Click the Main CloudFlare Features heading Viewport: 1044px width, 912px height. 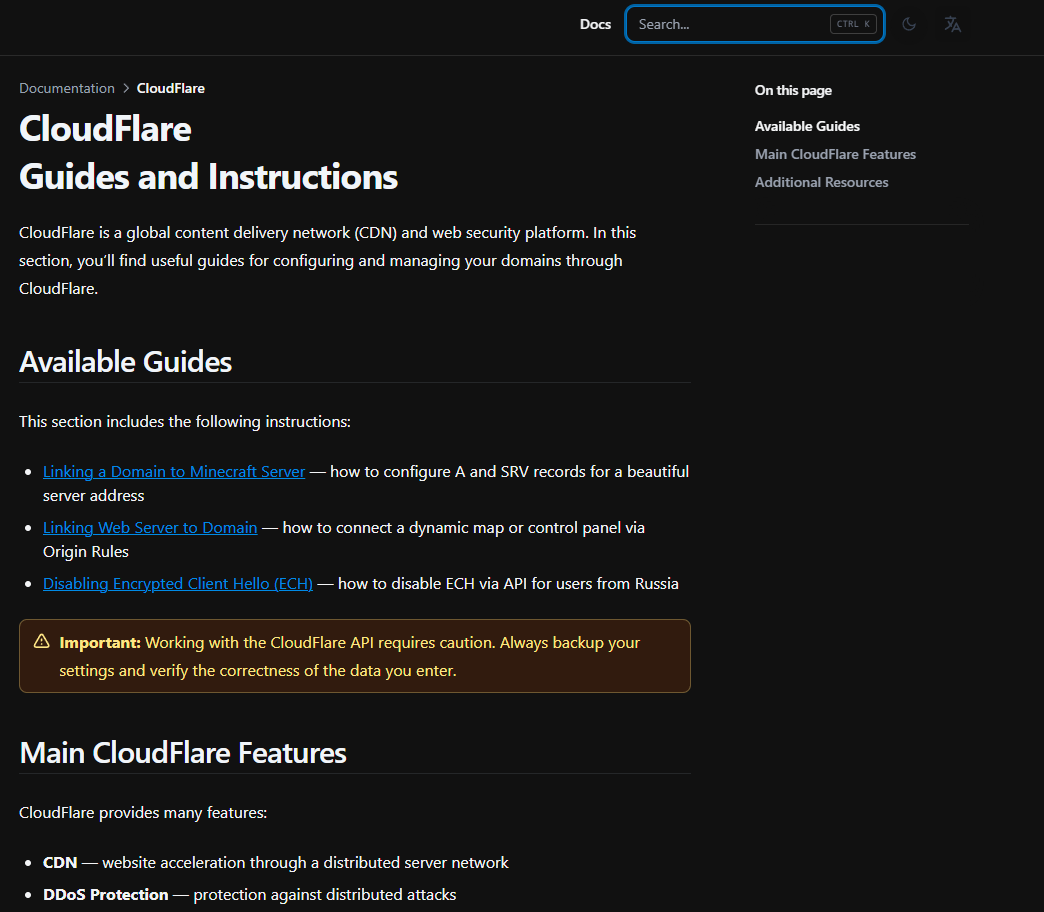[x=183, y=753]
